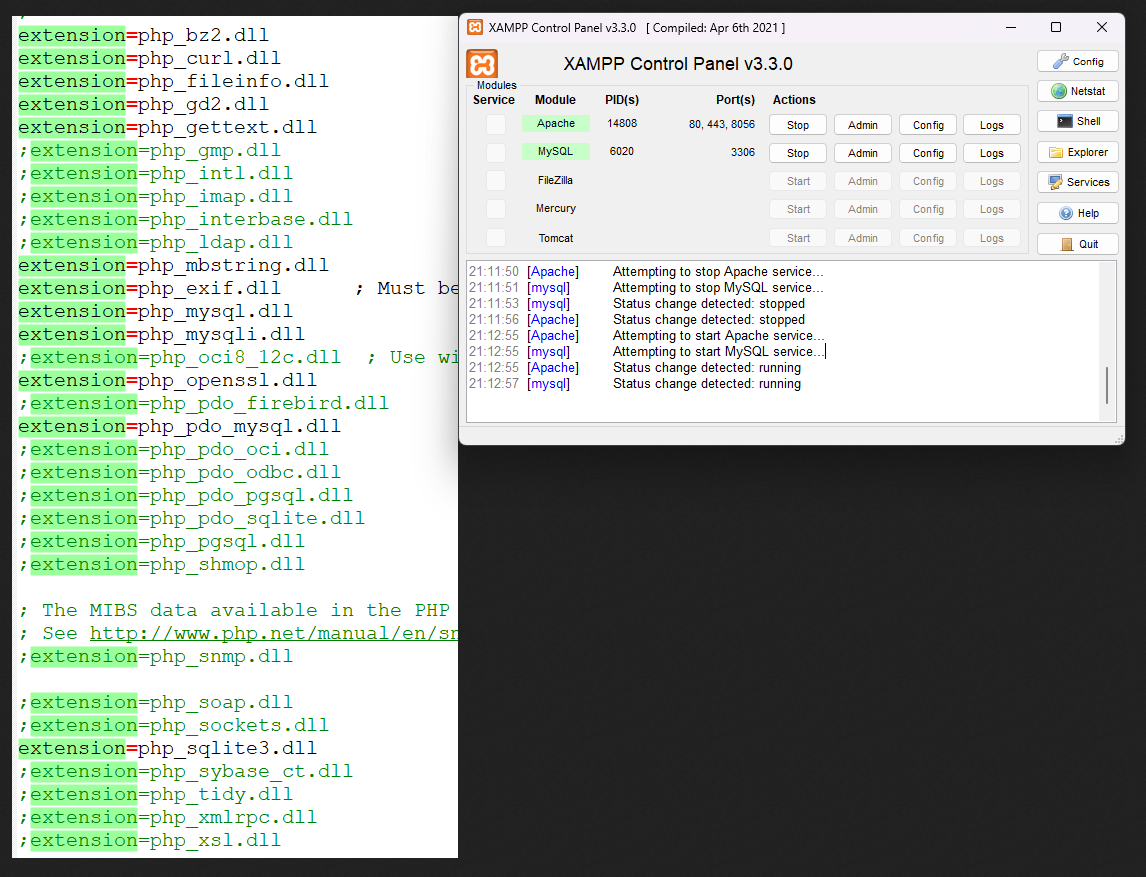Toggle the Tomcat service checkbox

[x=496, y=238]
